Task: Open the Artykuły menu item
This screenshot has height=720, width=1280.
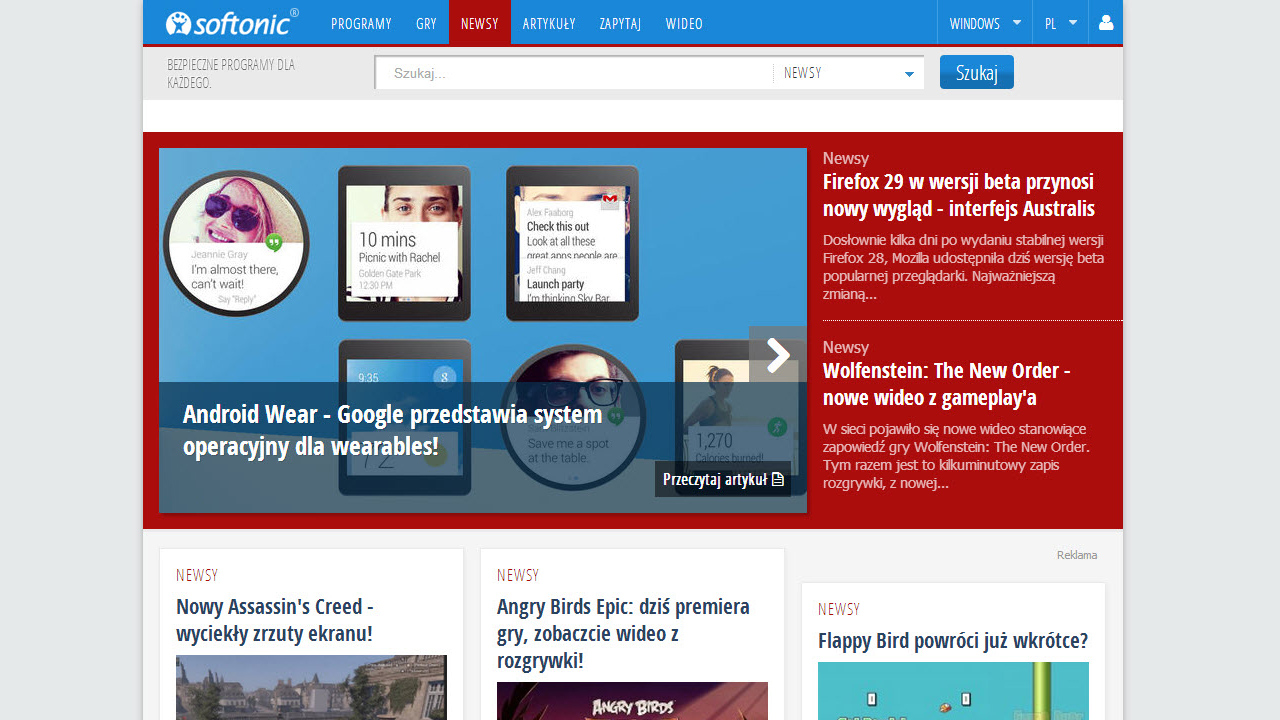Action: pos(548,23)
